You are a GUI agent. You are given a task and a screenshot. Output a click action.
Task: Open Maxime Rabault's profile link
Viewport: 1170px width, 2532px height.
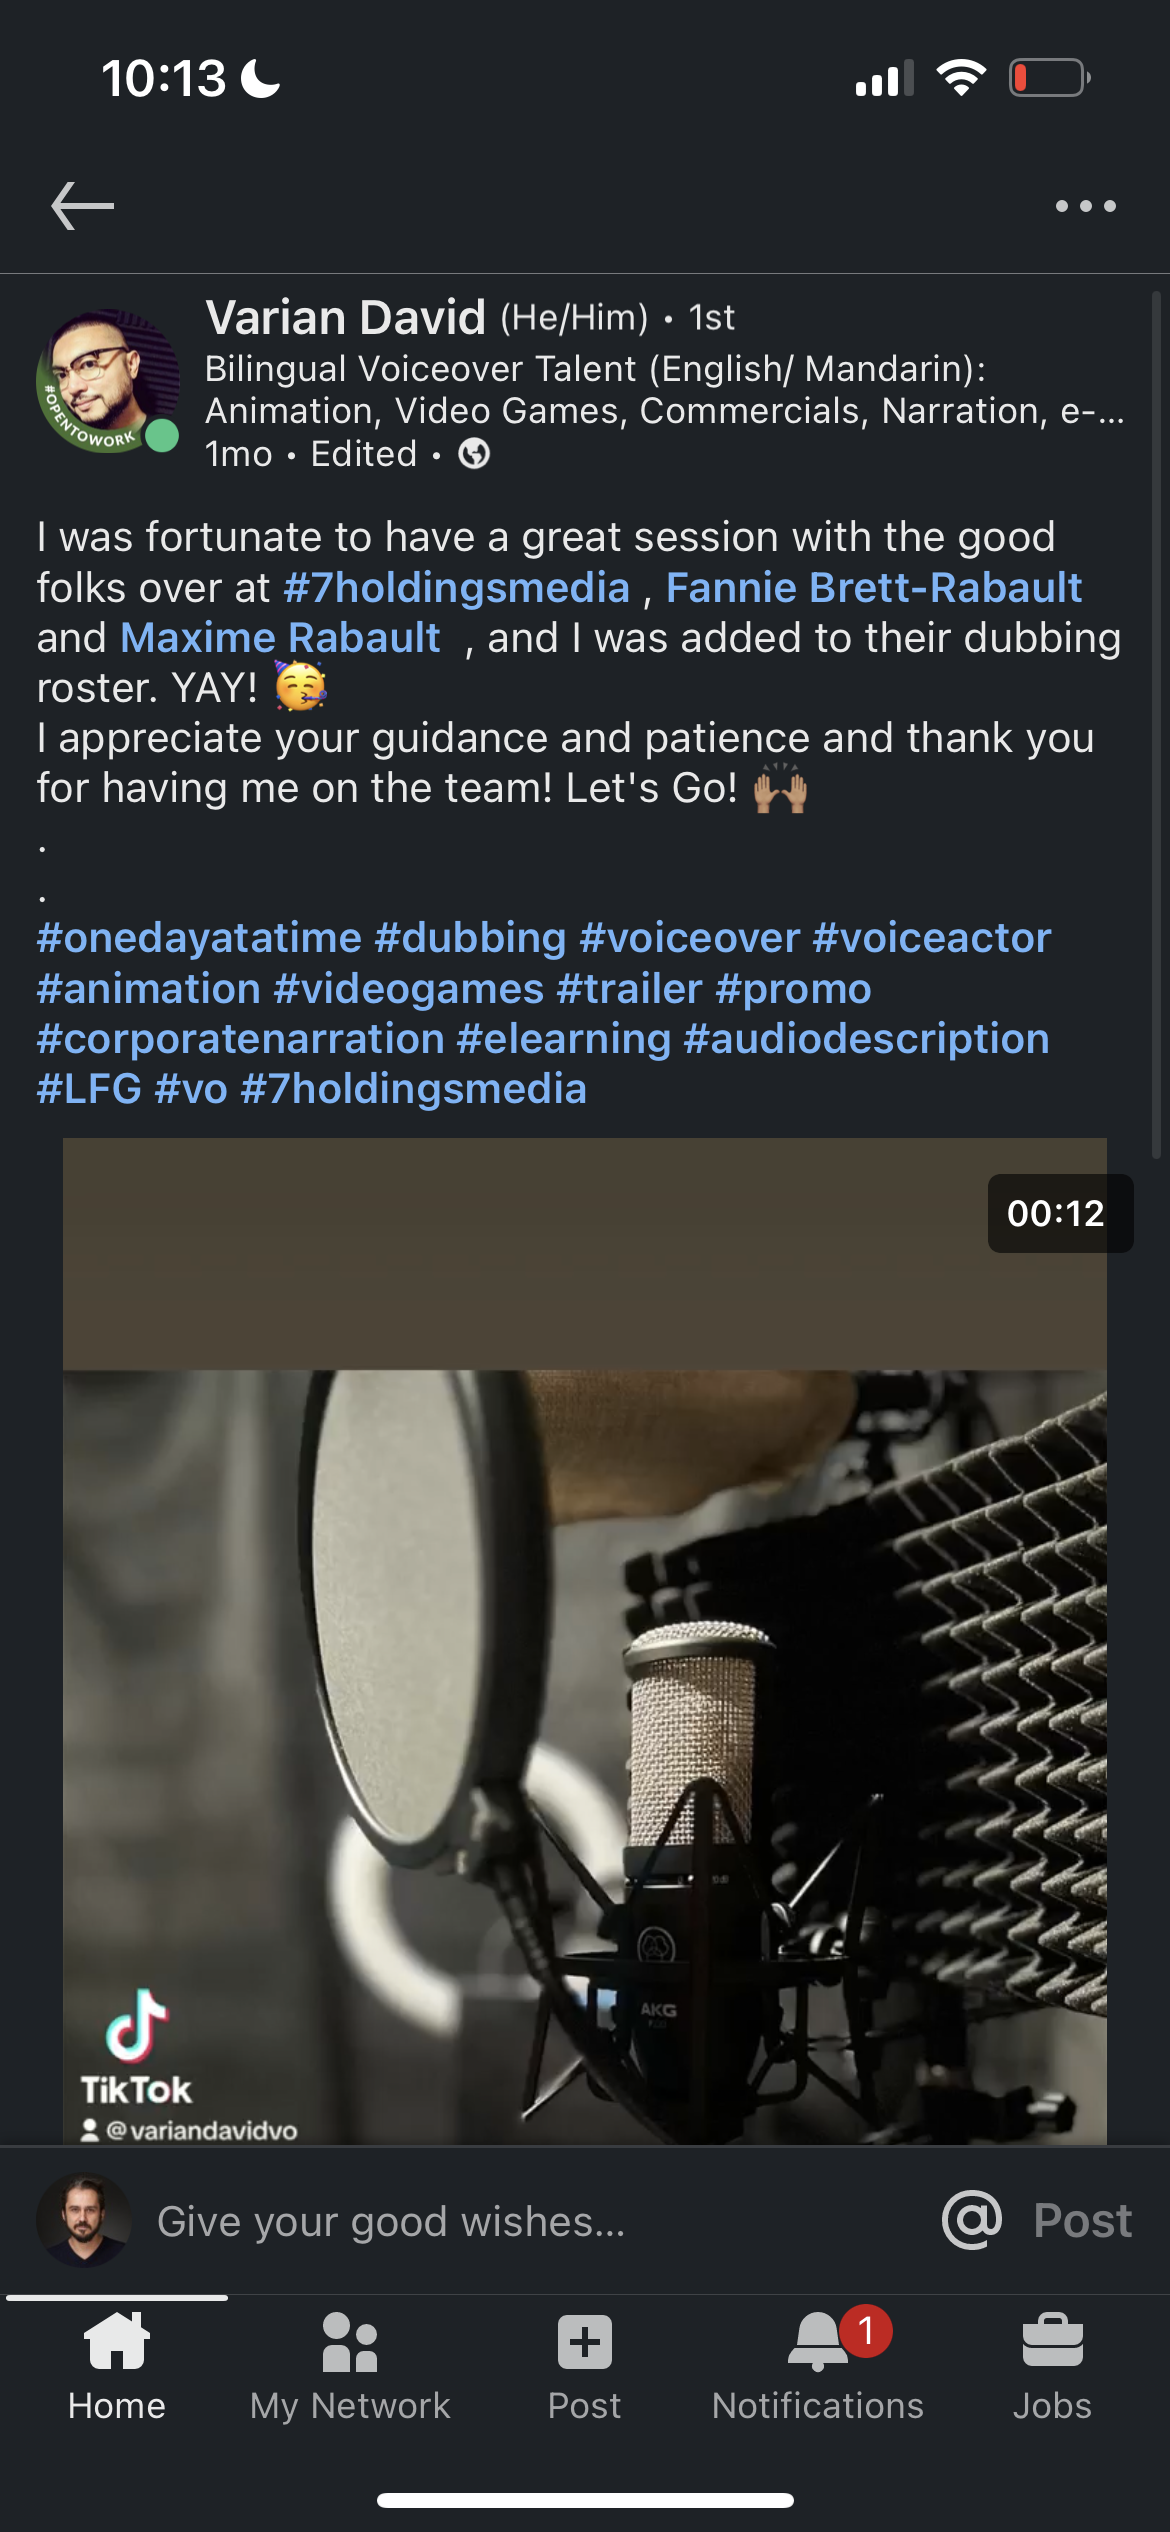(x=280, y=638)
